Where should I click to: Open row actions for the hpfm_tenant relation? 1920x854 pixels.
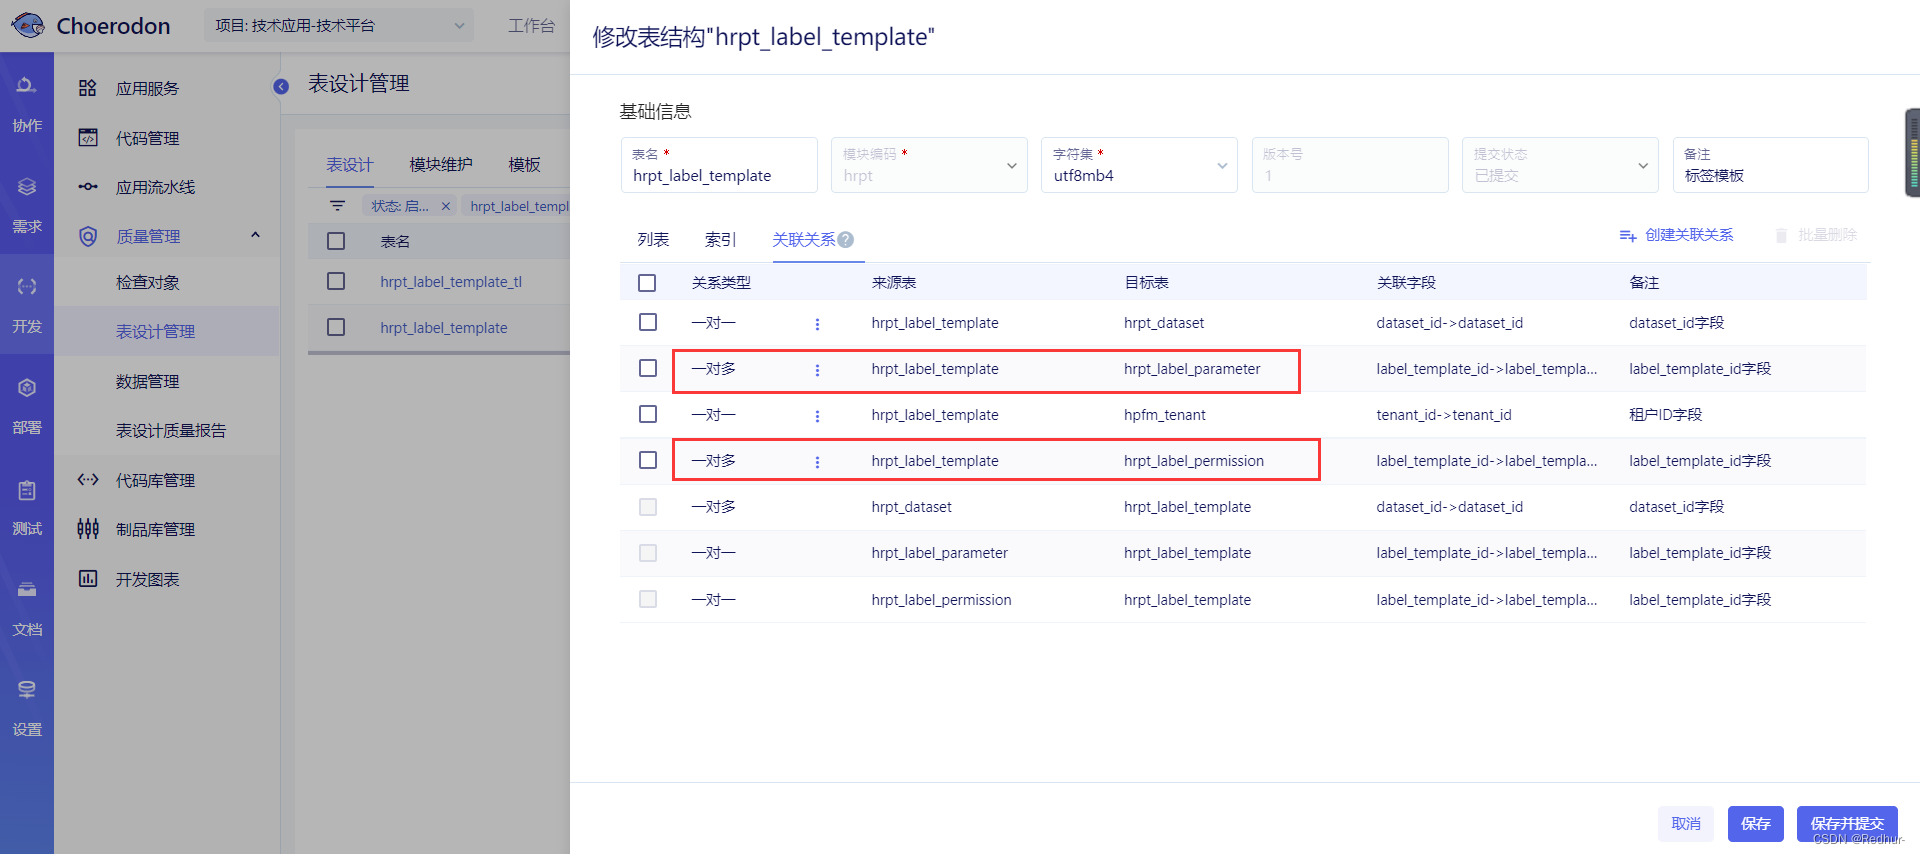click(817, 416)
